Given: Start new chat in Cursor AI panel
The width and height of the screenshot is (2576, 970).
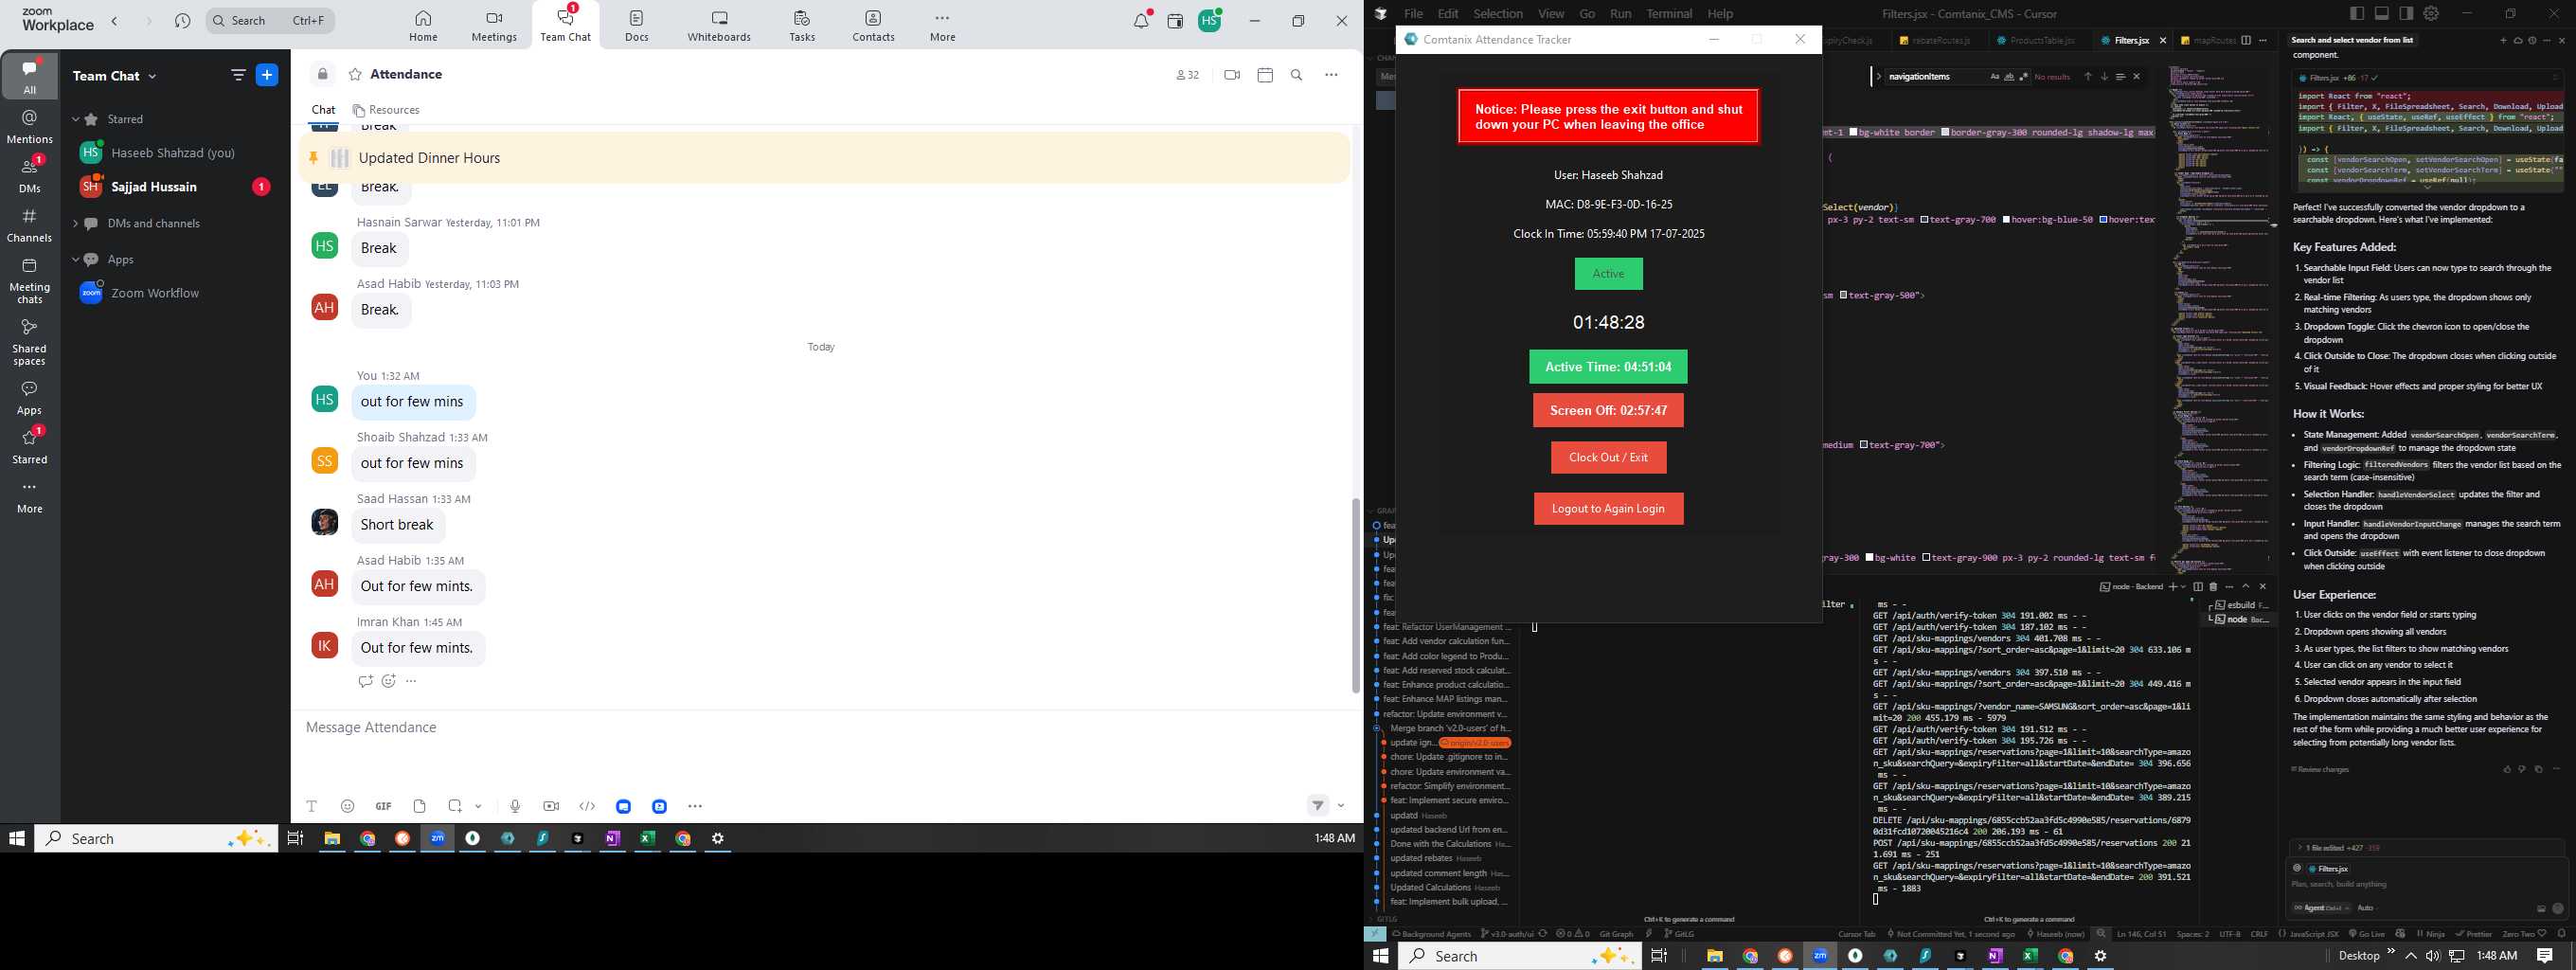Looking at the screenshot, I should point(2503,41).
